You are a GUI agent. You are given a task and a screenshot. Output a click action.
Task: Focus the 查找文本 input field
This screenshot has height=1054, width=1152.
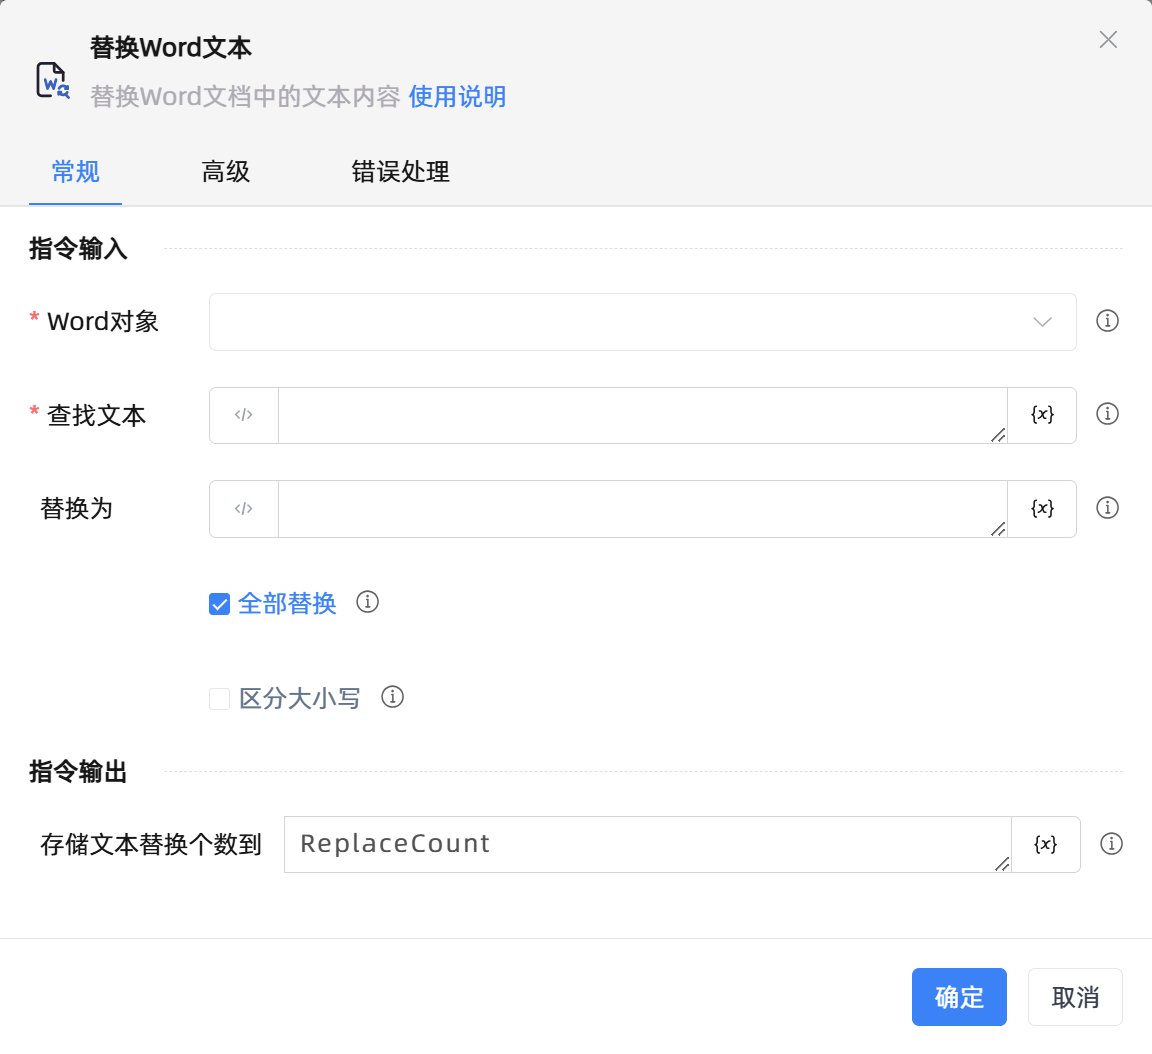[x=642, y=415]
